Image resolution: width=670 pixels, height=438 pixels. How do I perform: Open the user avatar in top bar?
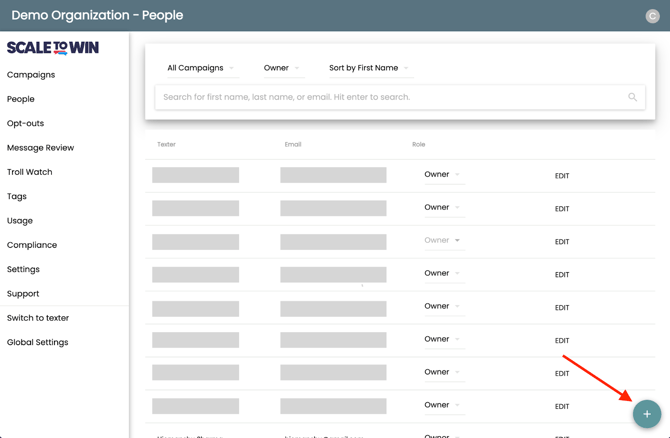tap(652, 16)
